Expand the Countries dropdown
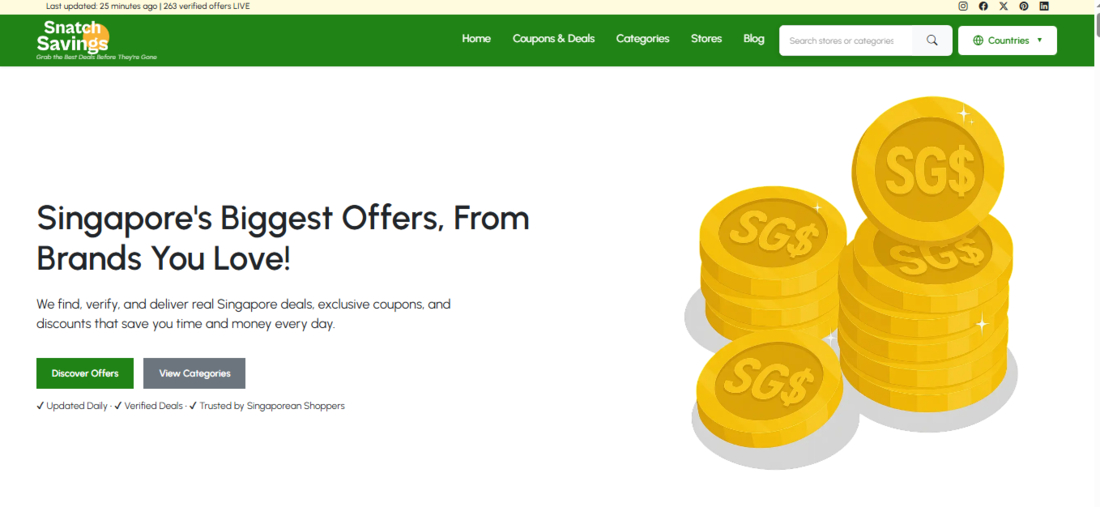1100x507 pixels. coord(1008,41)
